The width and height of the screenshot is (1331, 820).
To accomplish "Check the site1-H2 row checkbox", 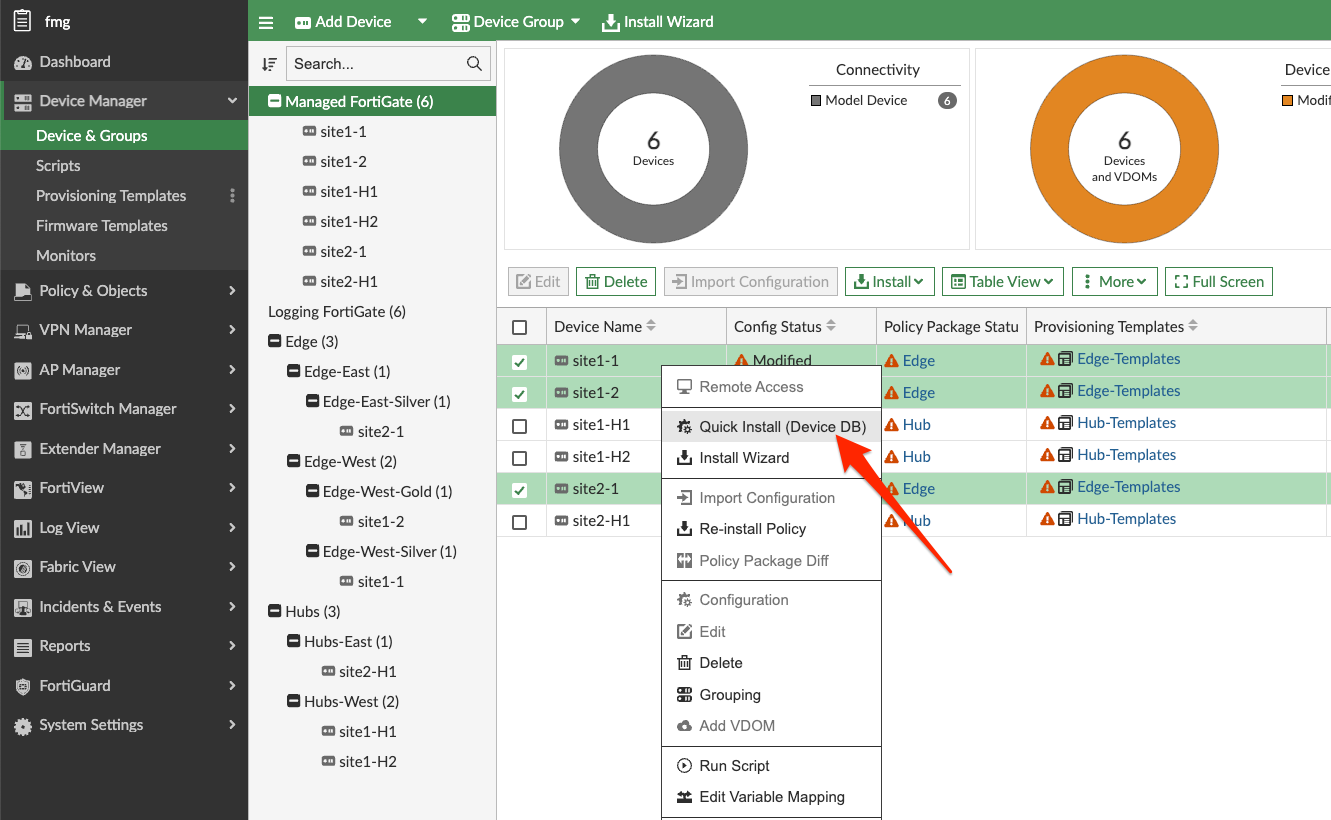I will (x=519, y=458).
